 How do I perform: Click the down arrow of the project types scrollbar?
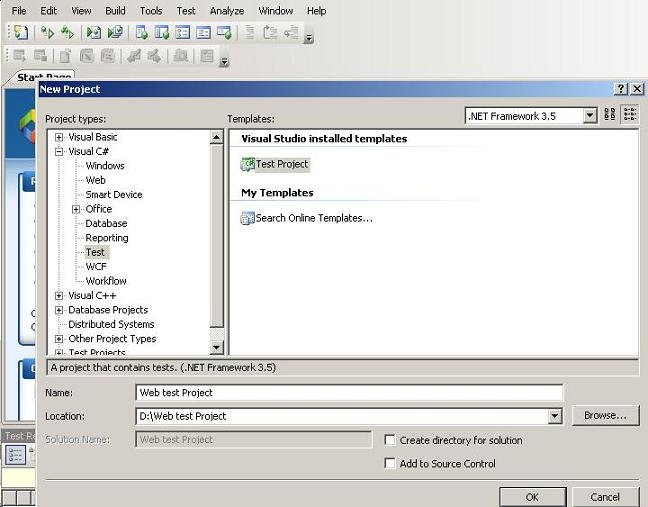[x=217, y=348]
